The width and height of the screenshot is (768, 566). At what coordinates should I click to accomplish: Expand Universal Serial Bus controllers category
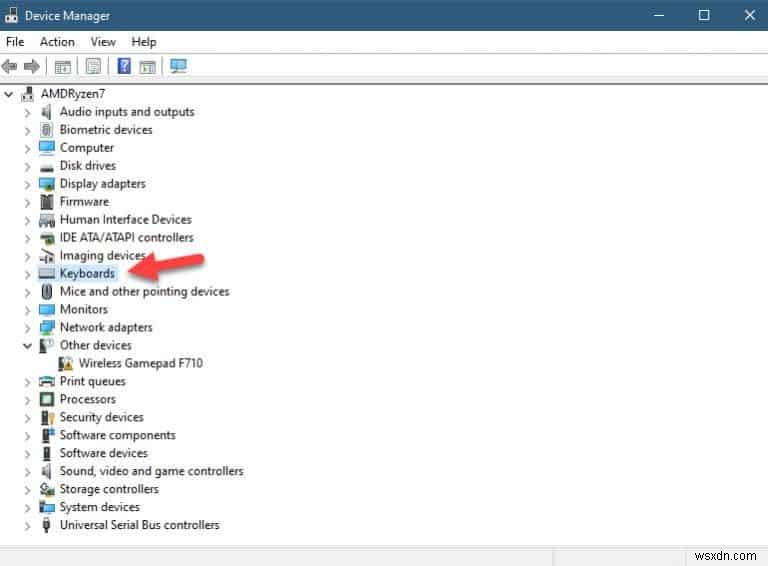[x=27, y=526]
